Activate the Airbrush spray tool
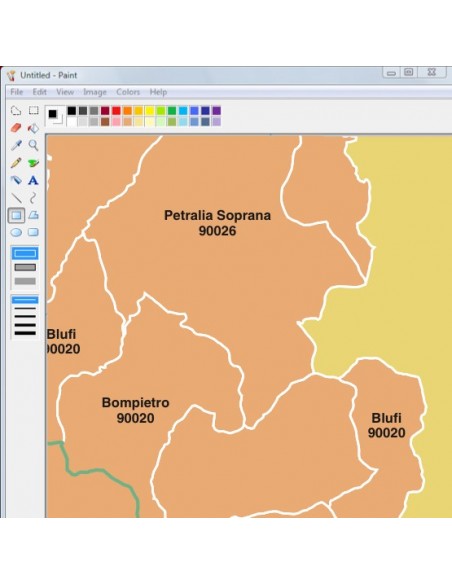Image resolution: width=452 pixels, height=584 pixels. [x=16, y=180]
